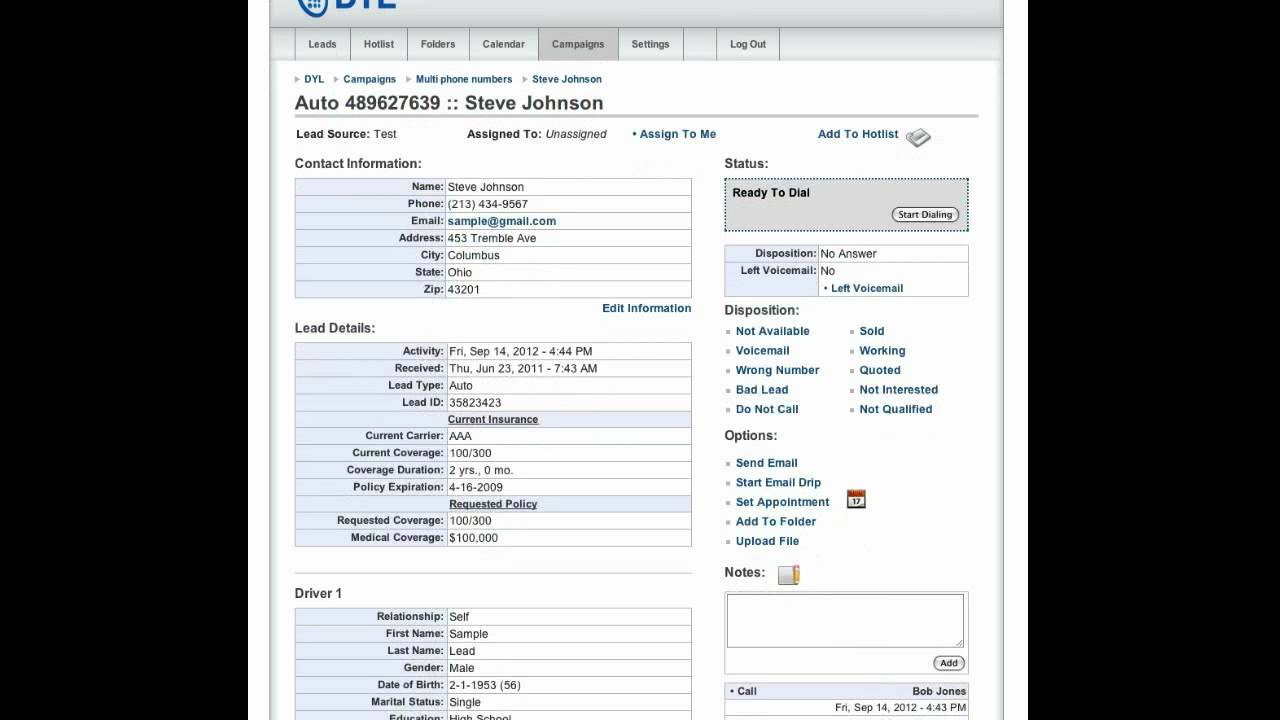The image size is (1280, 720).
Task: Click Date of Birth value 2-1-1953
Action: 485,685
